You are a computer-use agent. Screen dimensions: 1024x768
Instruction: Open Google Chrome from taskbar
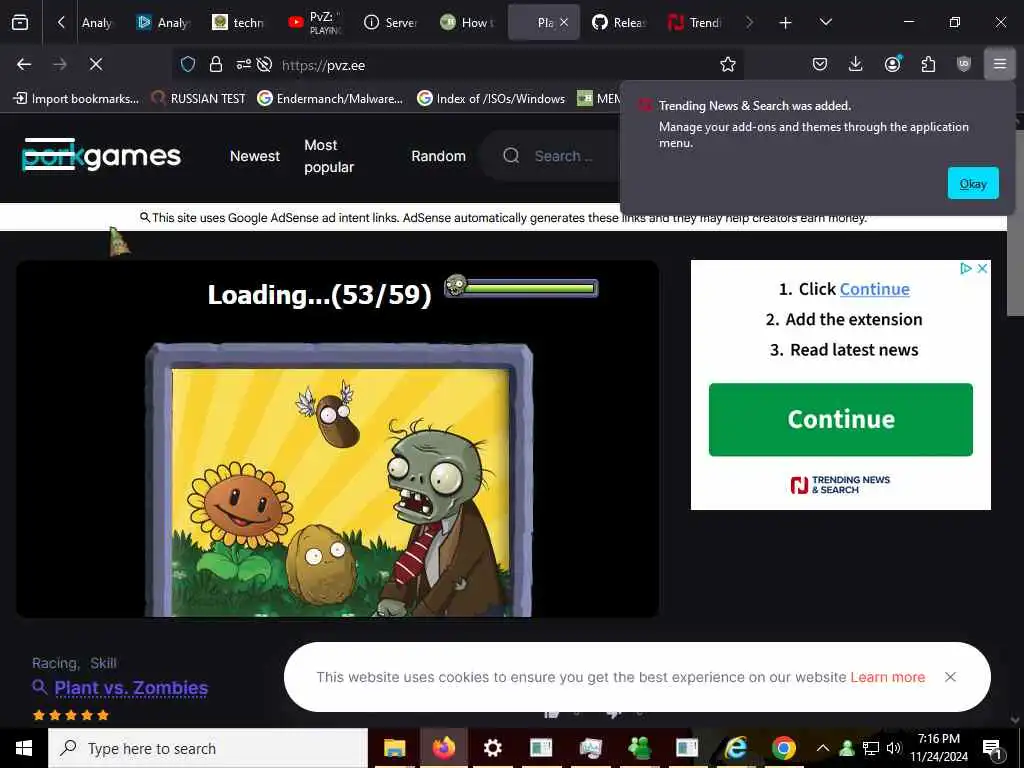tap(784, 748)
